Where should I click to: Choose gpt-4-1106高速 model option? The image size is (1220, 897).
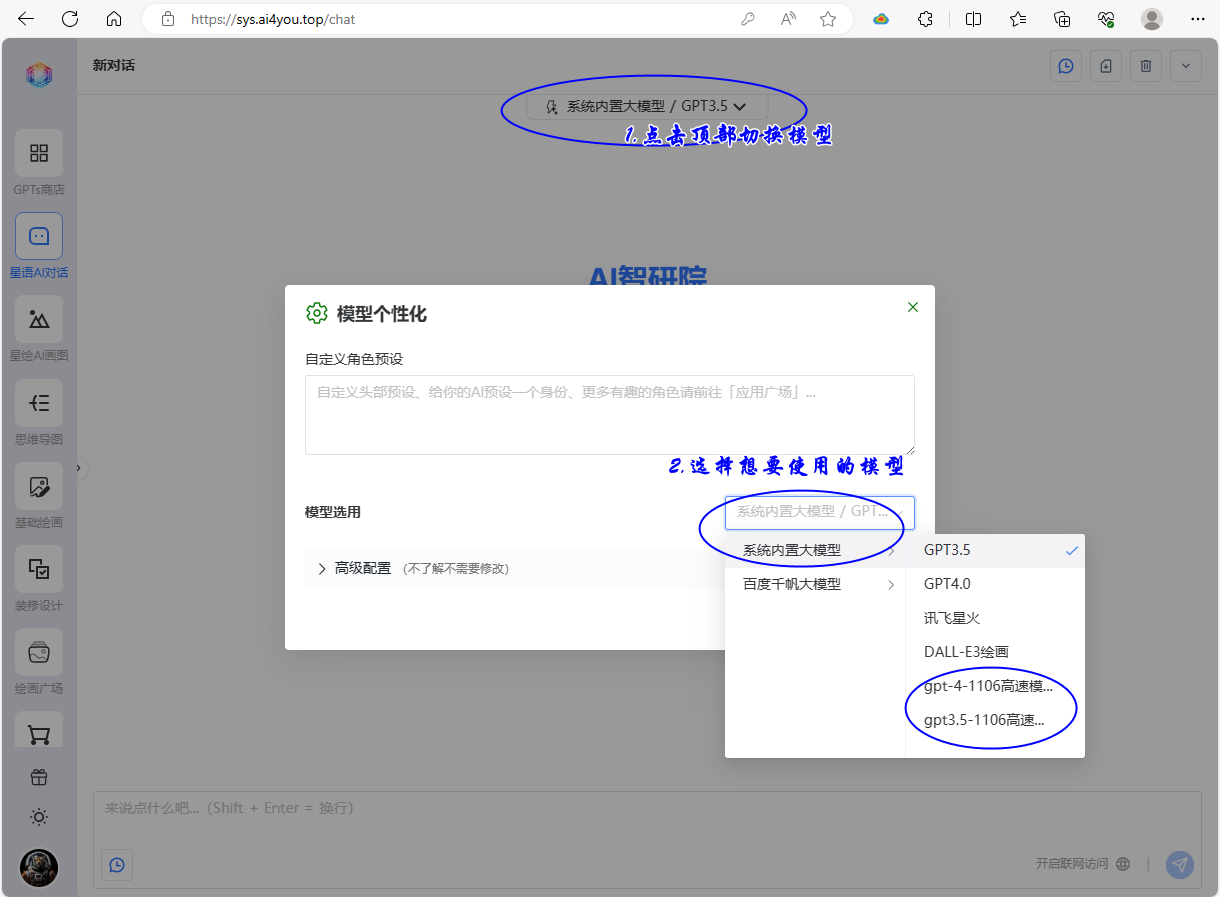point(995,686)
